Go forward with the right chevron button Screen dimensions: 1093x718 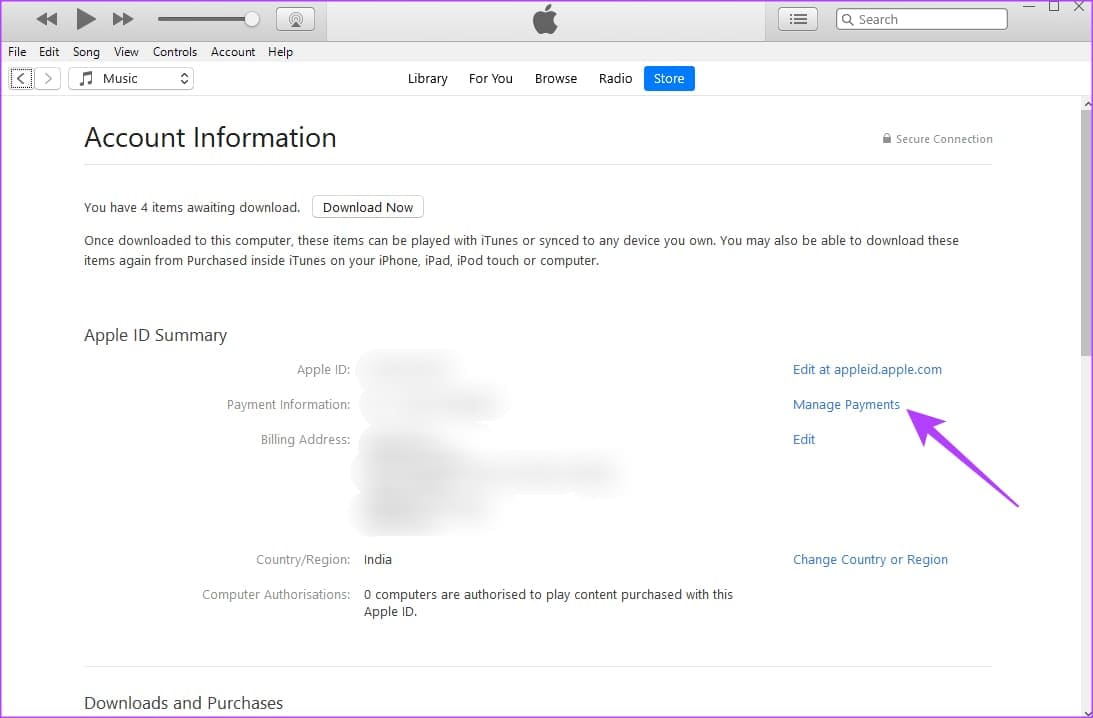coord(47,79)
